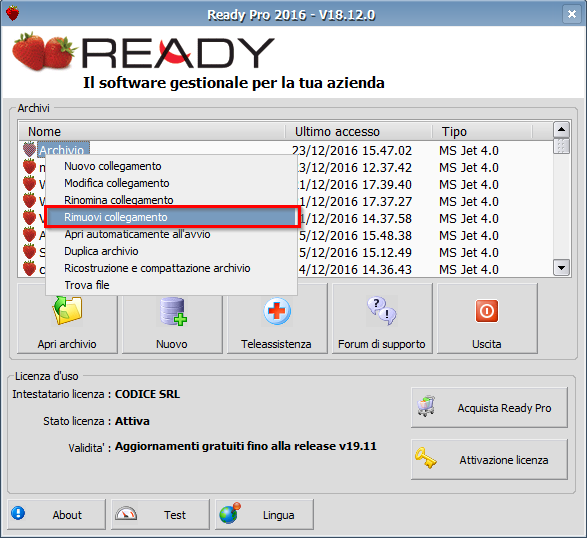This screenshot has width=587, height=538.
Task: Click strawberry icon in the 15.12.49 row
Action: click(29, 252)
